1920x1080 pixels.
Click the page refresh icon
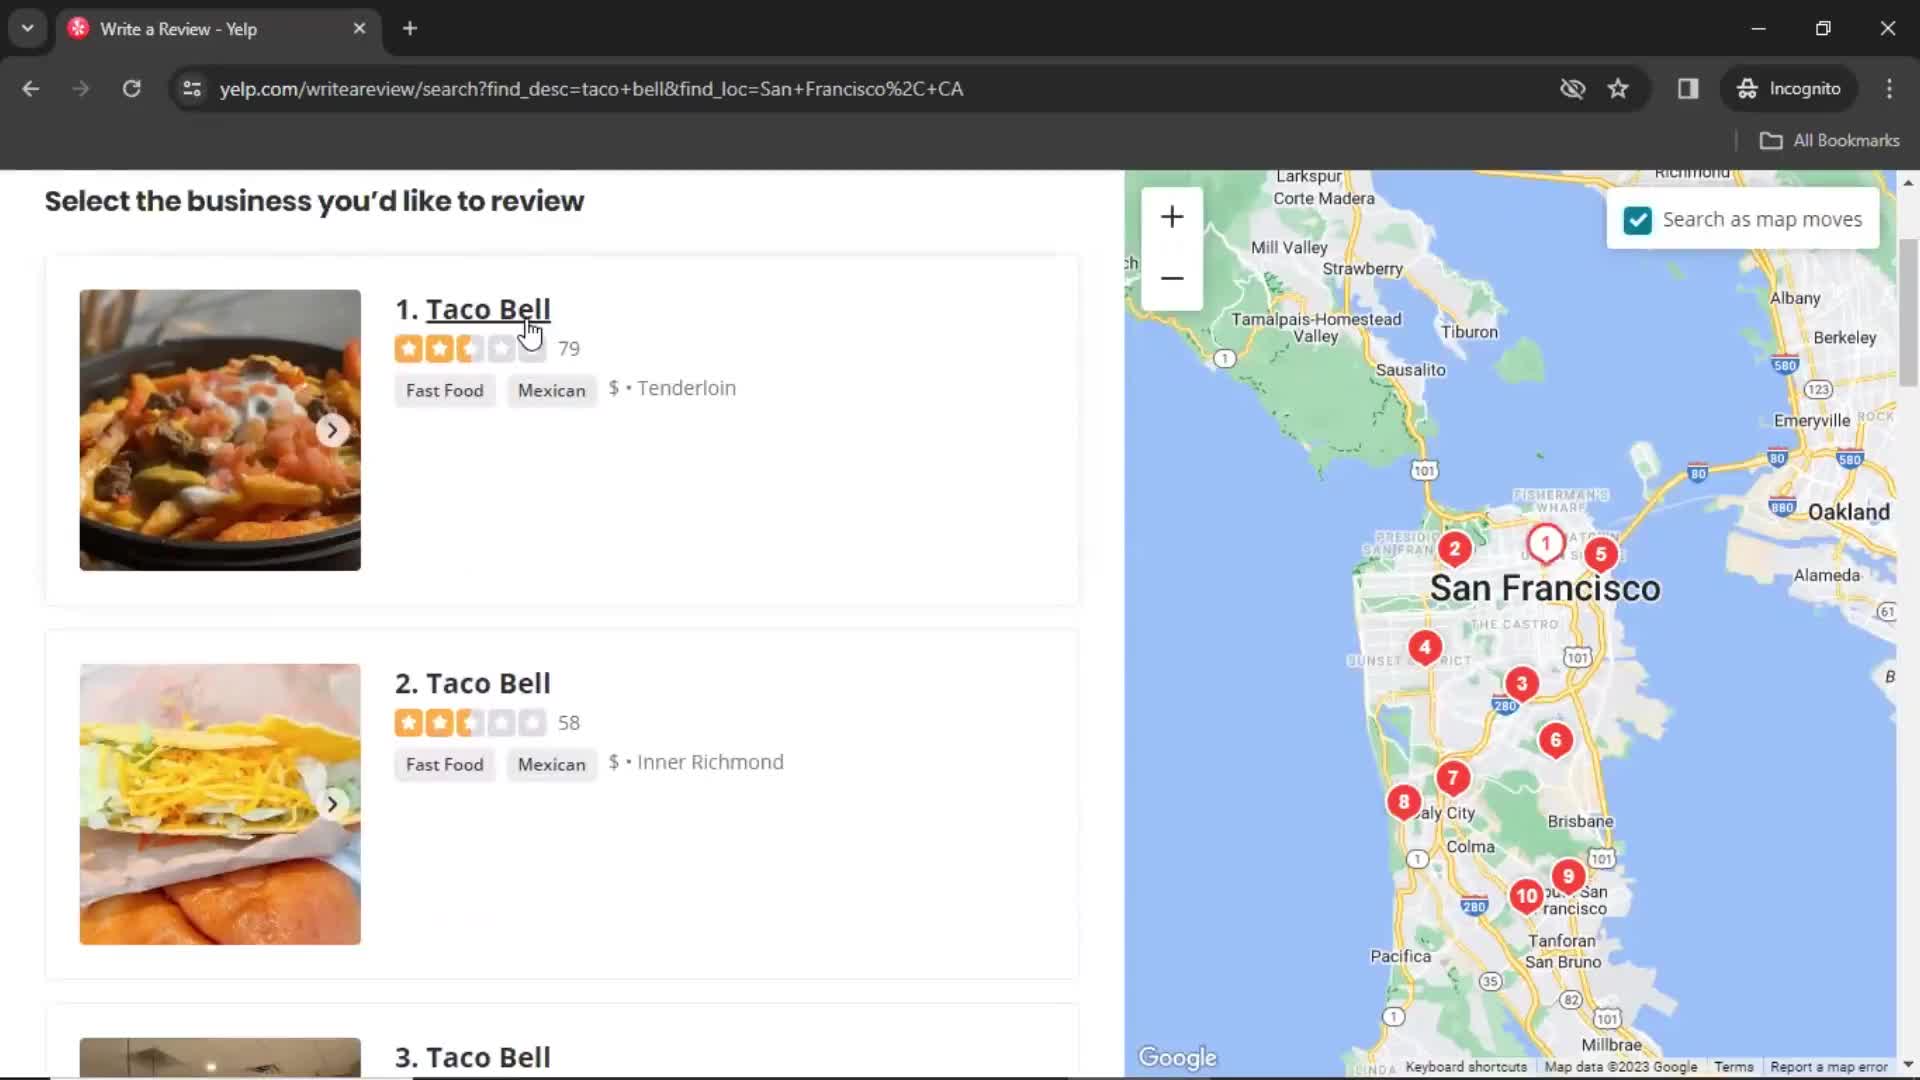click(131, 88)
